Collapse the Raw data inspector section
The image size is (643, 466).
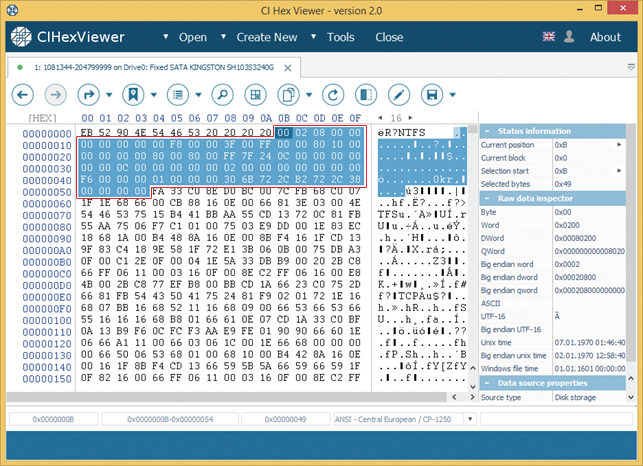pyautogui.click(x=487, y=199)
